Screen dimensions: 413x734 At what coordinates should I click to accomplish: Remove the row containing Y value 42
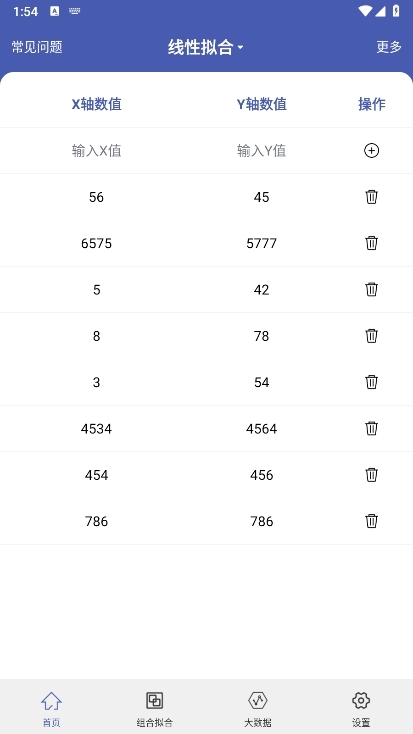coord(371,290)
